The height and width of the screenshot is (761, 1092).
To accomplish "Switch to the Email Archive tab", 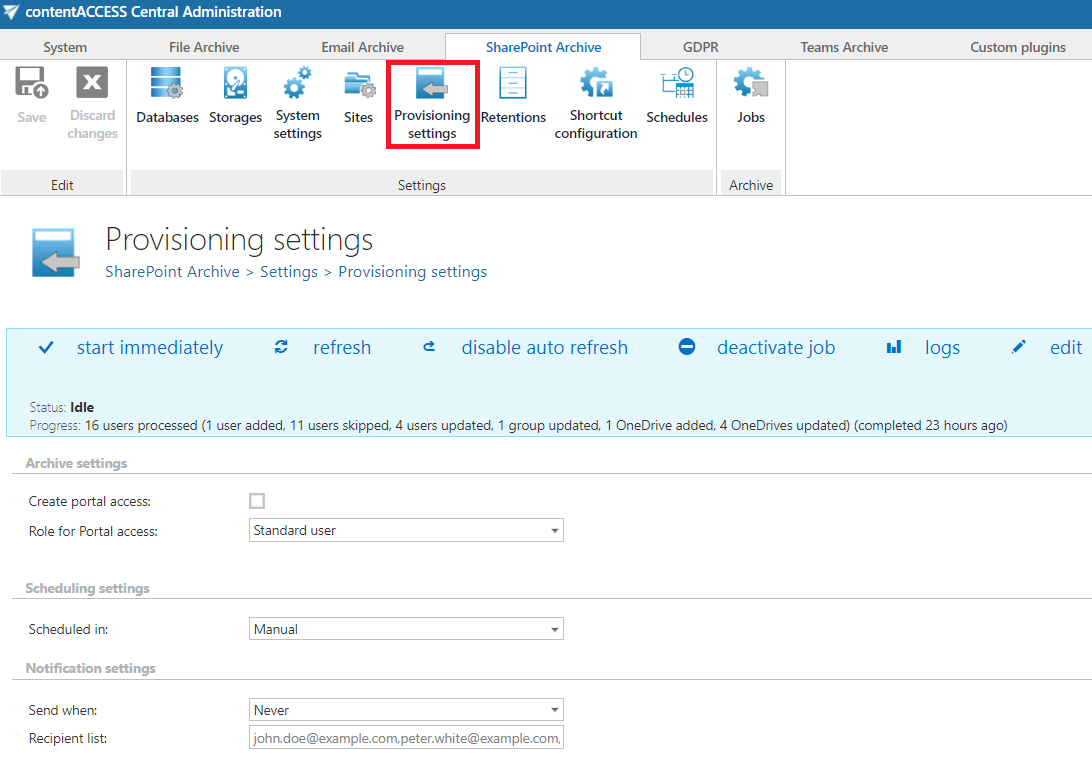I will coord(362,47).
